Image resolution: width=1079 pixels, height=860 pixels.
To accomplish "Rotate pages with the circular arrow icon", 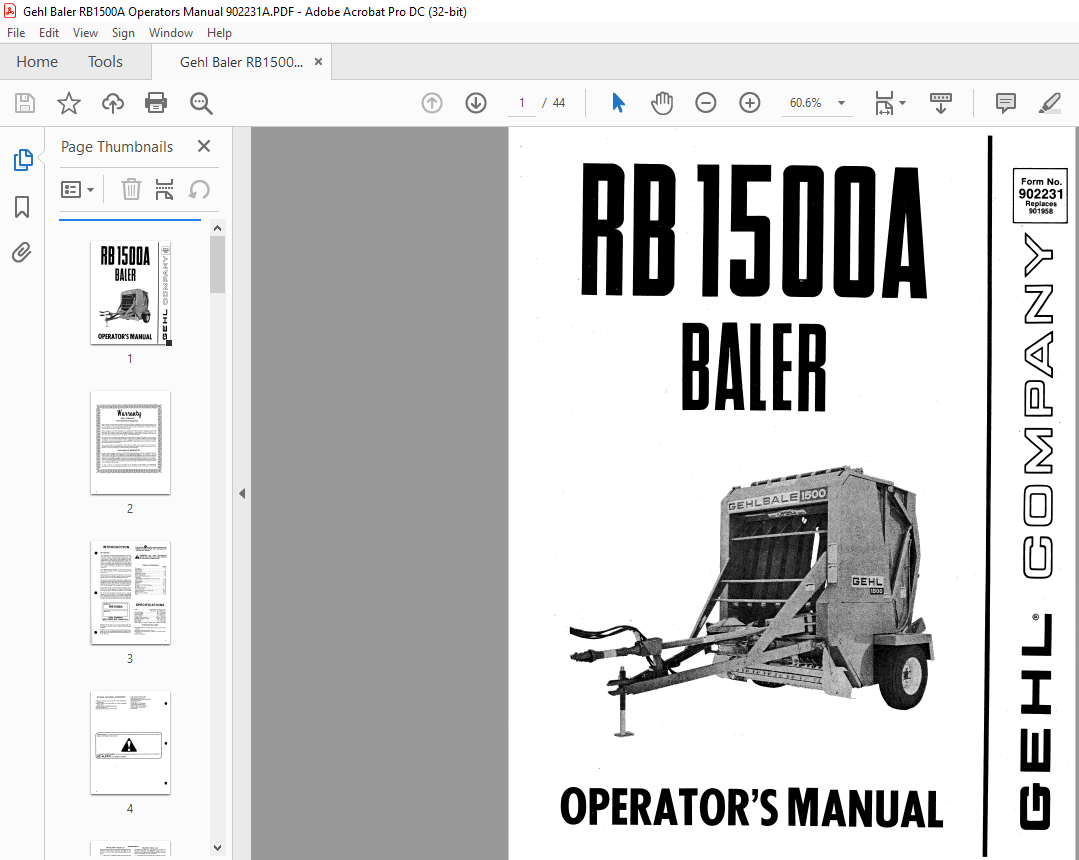I will (x=199, y=189).
